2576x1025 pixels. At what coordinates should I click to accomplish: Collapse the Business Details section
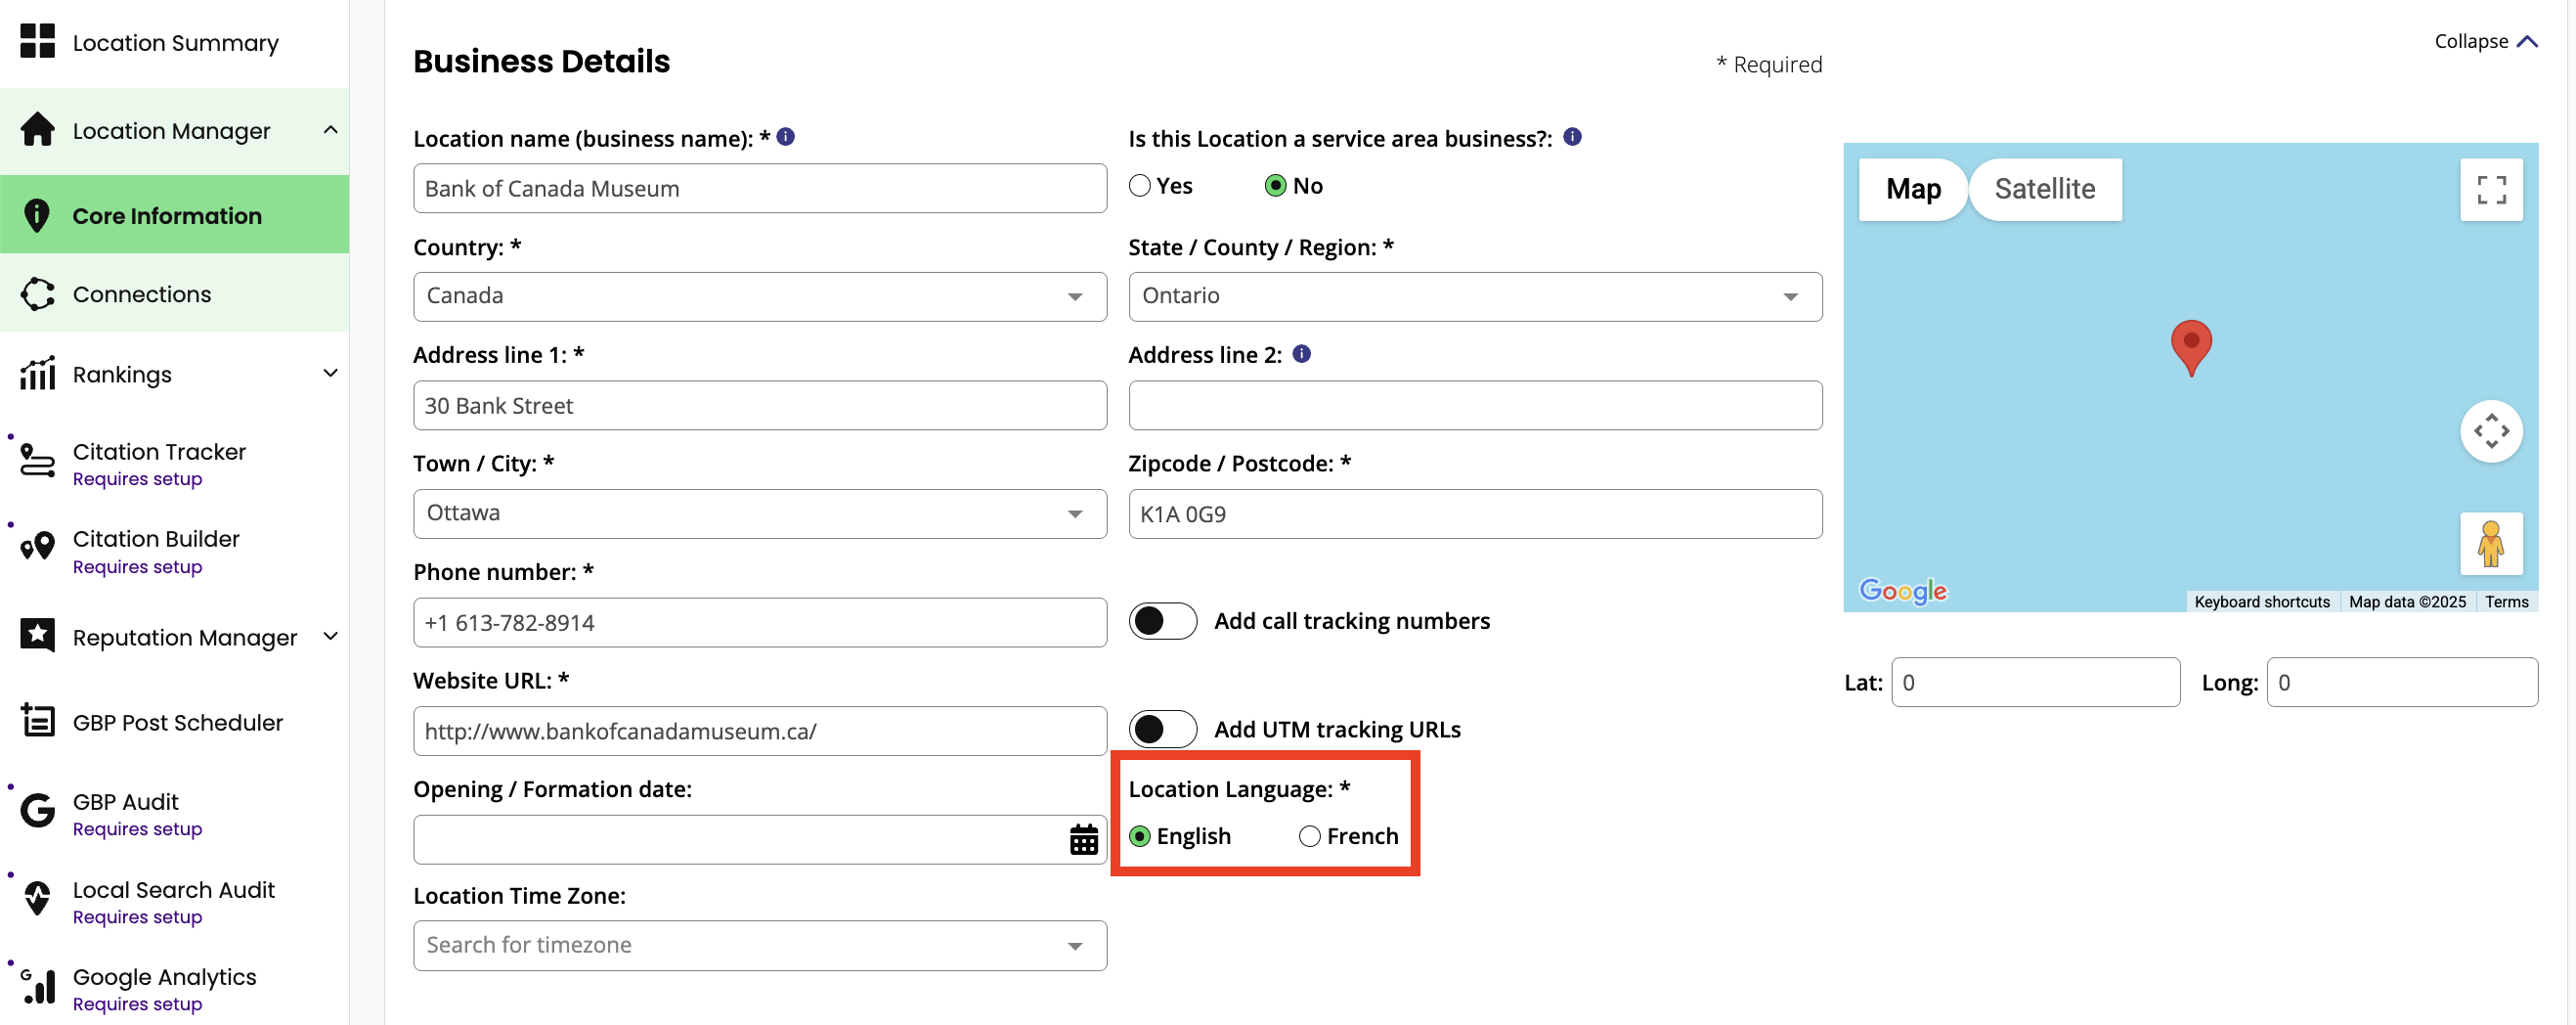2485,41
